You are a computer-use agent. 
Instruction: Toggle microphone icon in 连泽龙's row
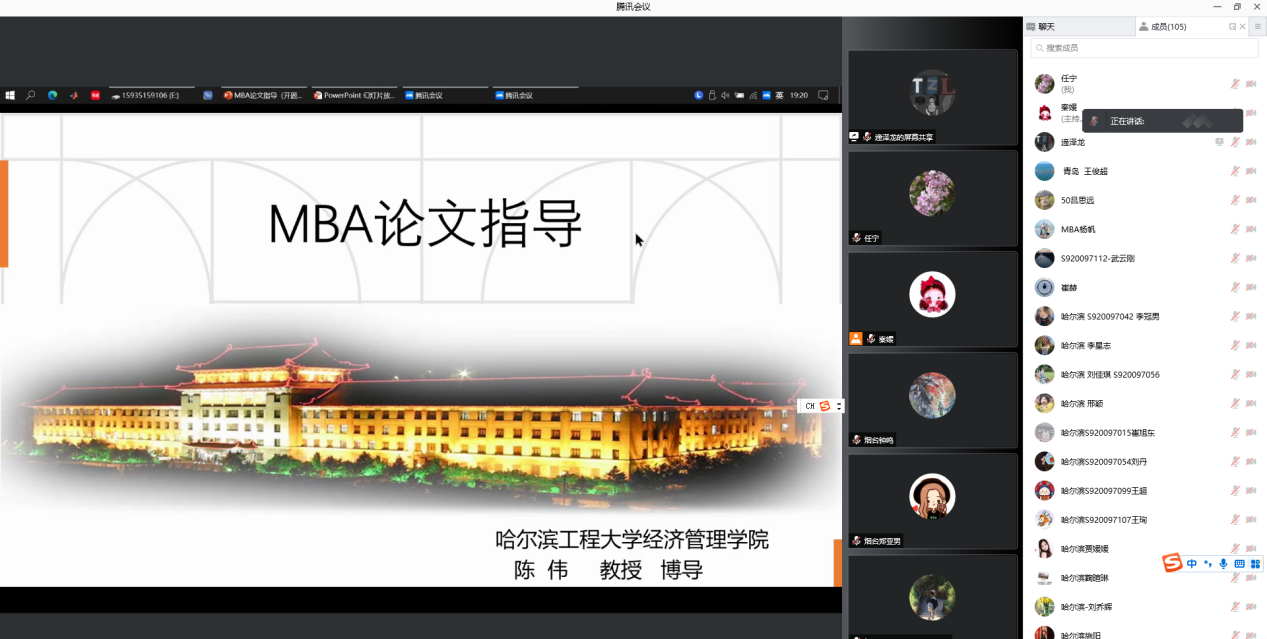[1235, 142]
